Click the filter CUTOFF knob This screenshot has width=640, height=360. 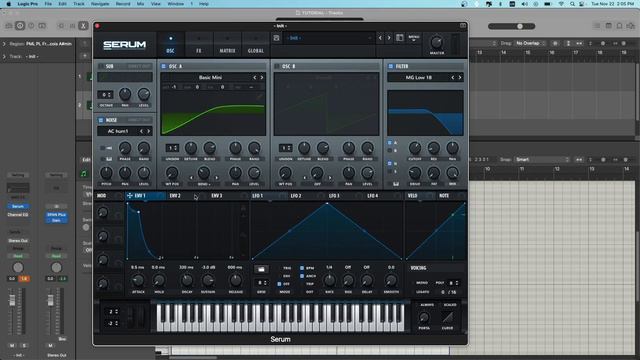pos(415,148)
